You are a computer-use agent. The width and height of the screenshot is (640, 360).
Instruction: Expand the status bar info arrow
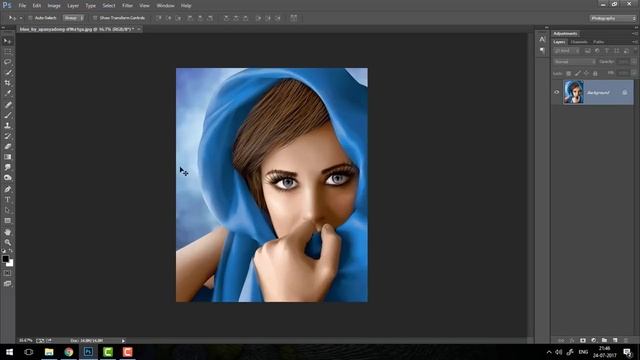point(123,340)
